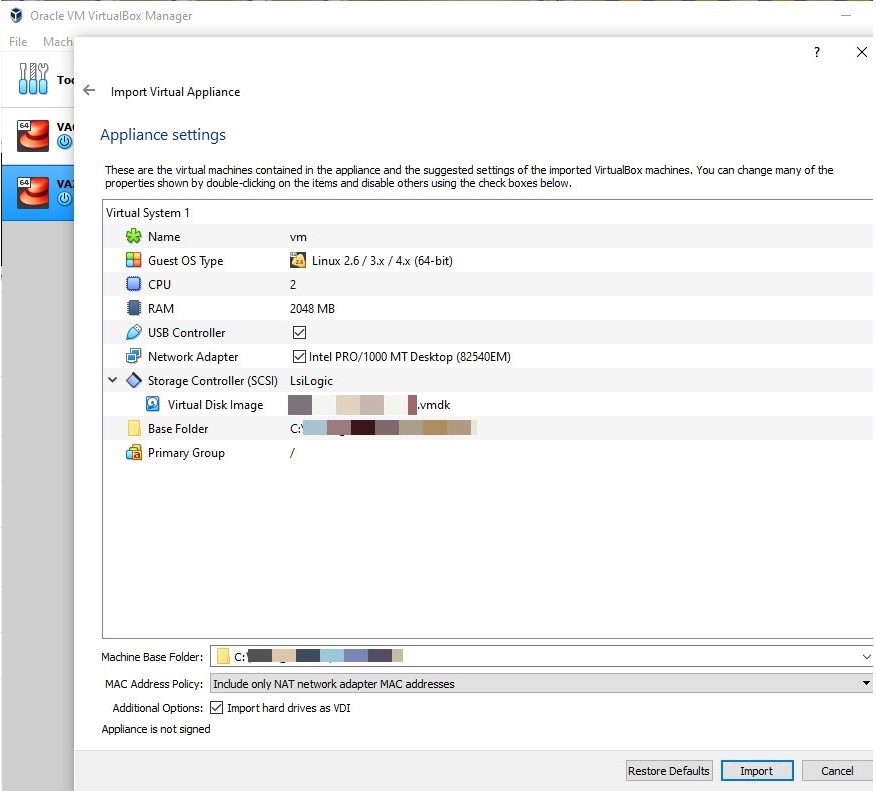Image resolution: width=876 pixels, height=791 pixels.
Task: Open the File menu
Action: tap(18, 42)
